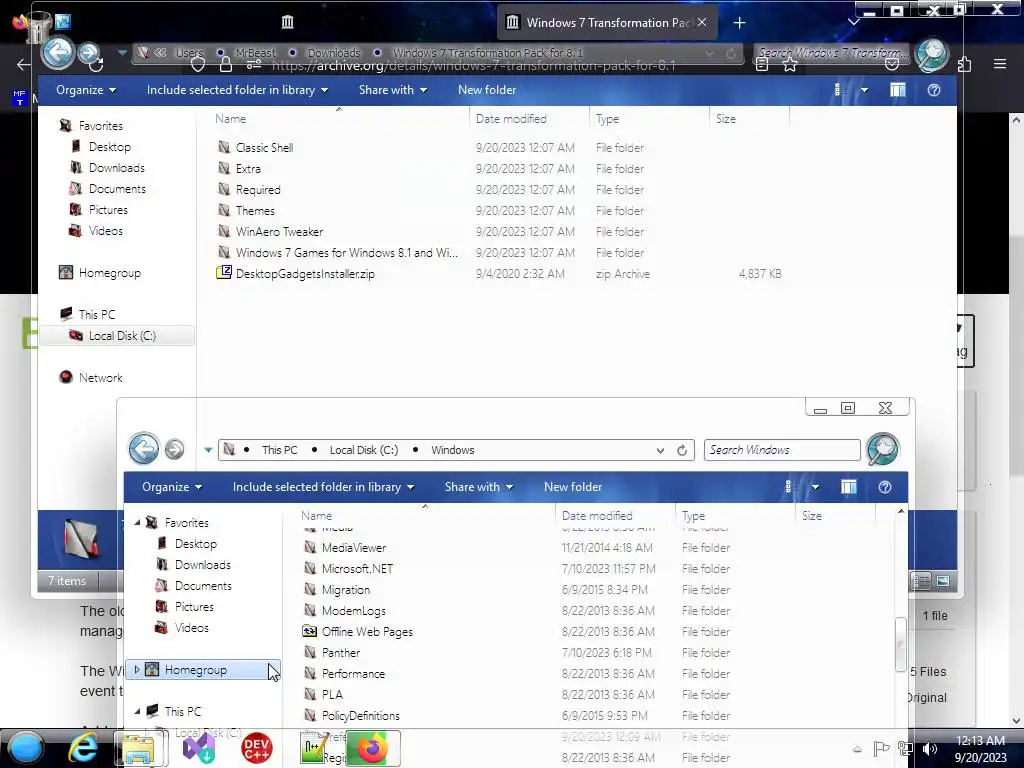The height and width of the screenshot is (768, 1024).
Task: Select the Classic Shell folder
Action: (x=256, y=148)
